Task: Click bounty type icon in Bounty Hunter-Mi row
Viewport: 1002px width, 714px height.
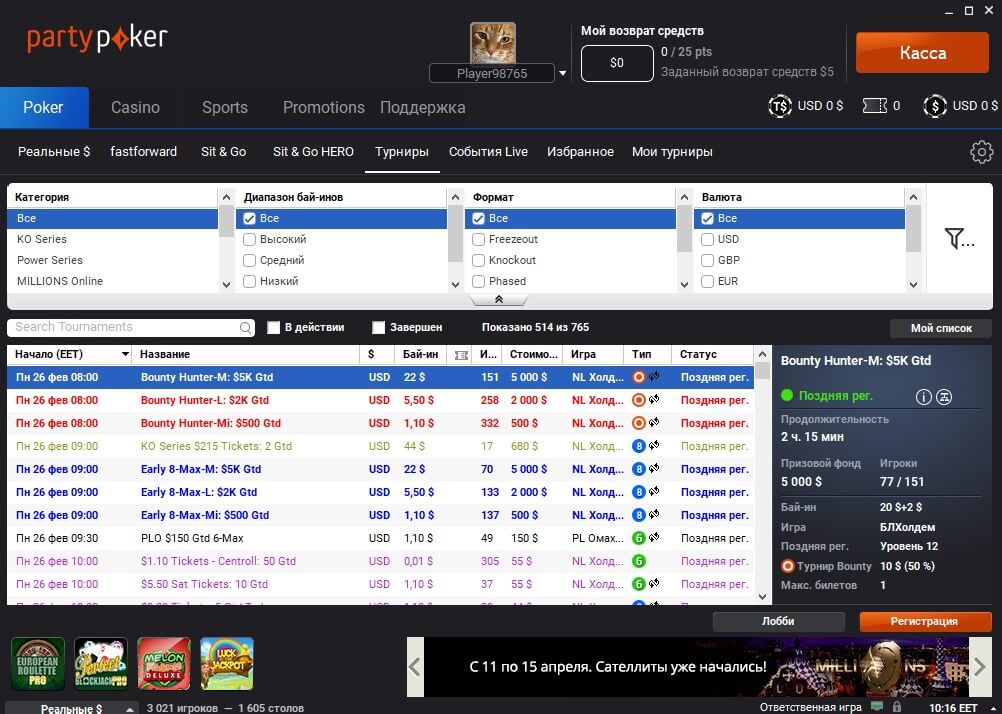Action: (x=638, y=423)
